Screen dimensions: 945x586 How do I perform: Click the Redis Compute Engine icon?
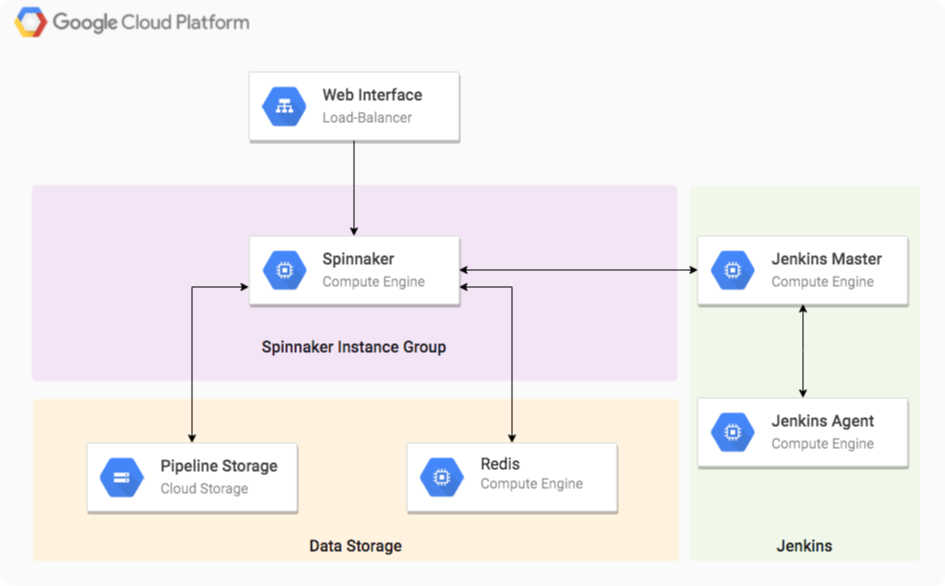tap(442, 477)
